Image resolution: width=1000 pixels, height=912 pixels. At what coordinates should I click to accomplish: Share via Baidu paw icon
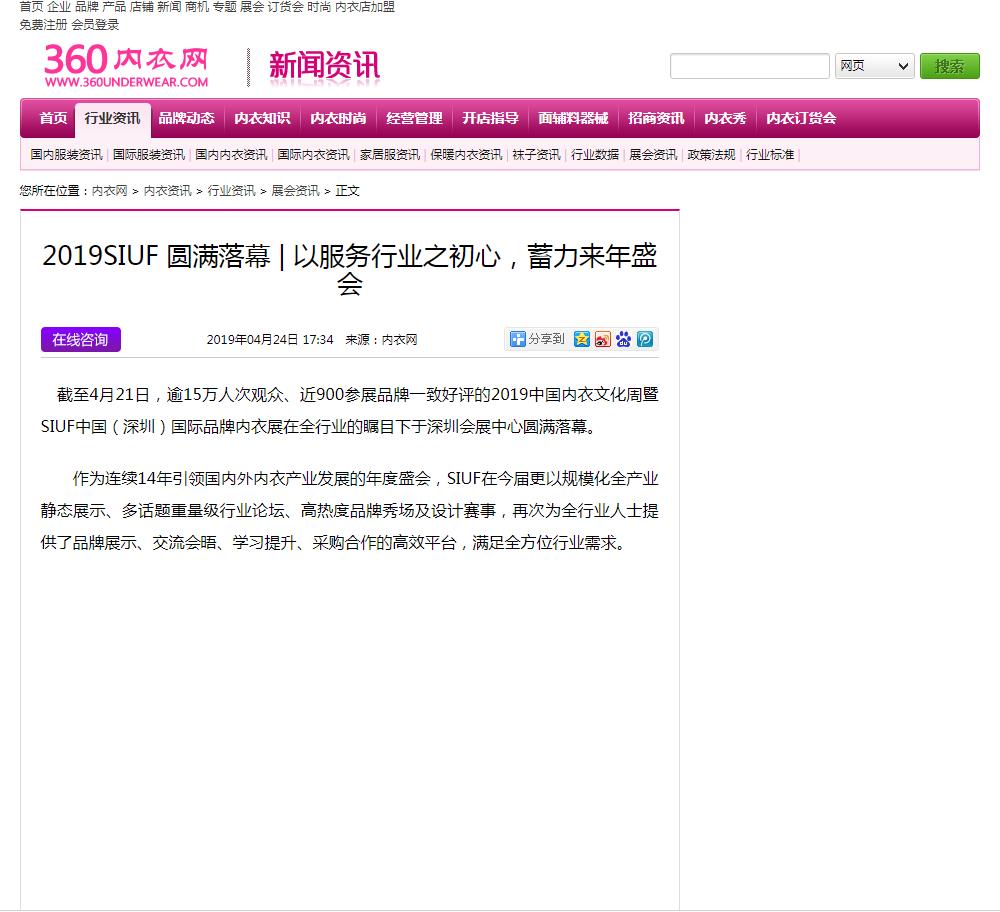tap(624, 339)
